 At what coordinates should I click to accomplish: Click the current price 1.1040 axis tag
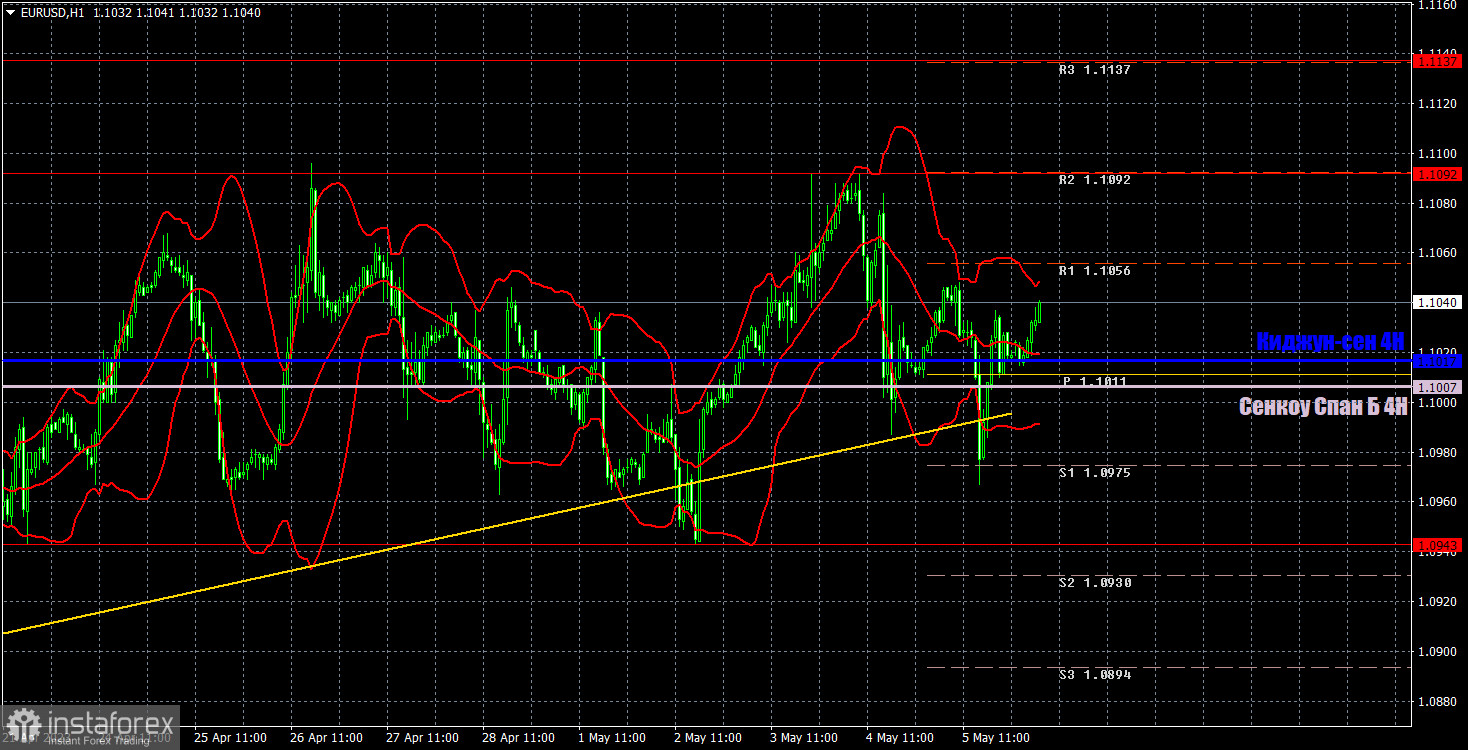[1439, 302]
